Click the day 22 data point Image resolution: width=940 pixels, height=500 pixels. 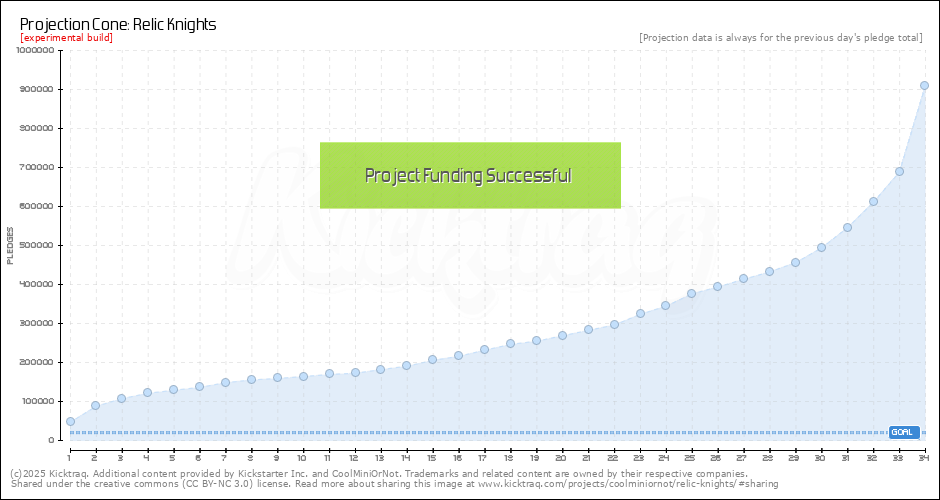tap(614, 324)
